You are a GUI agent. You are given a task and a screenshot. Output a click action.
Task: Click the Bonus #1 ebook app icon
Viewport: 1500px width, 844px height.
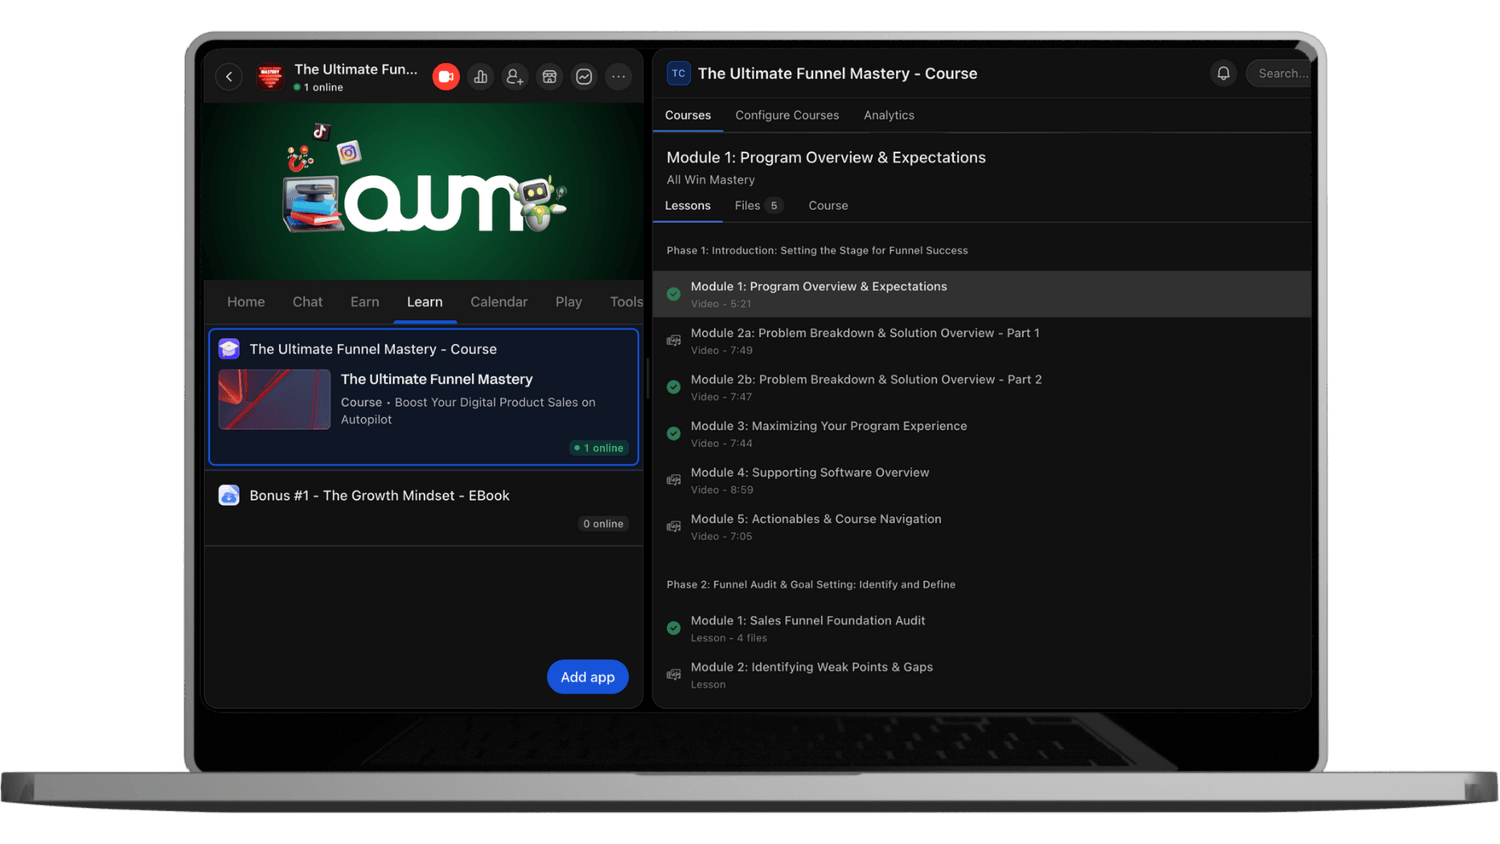point(229,495)
